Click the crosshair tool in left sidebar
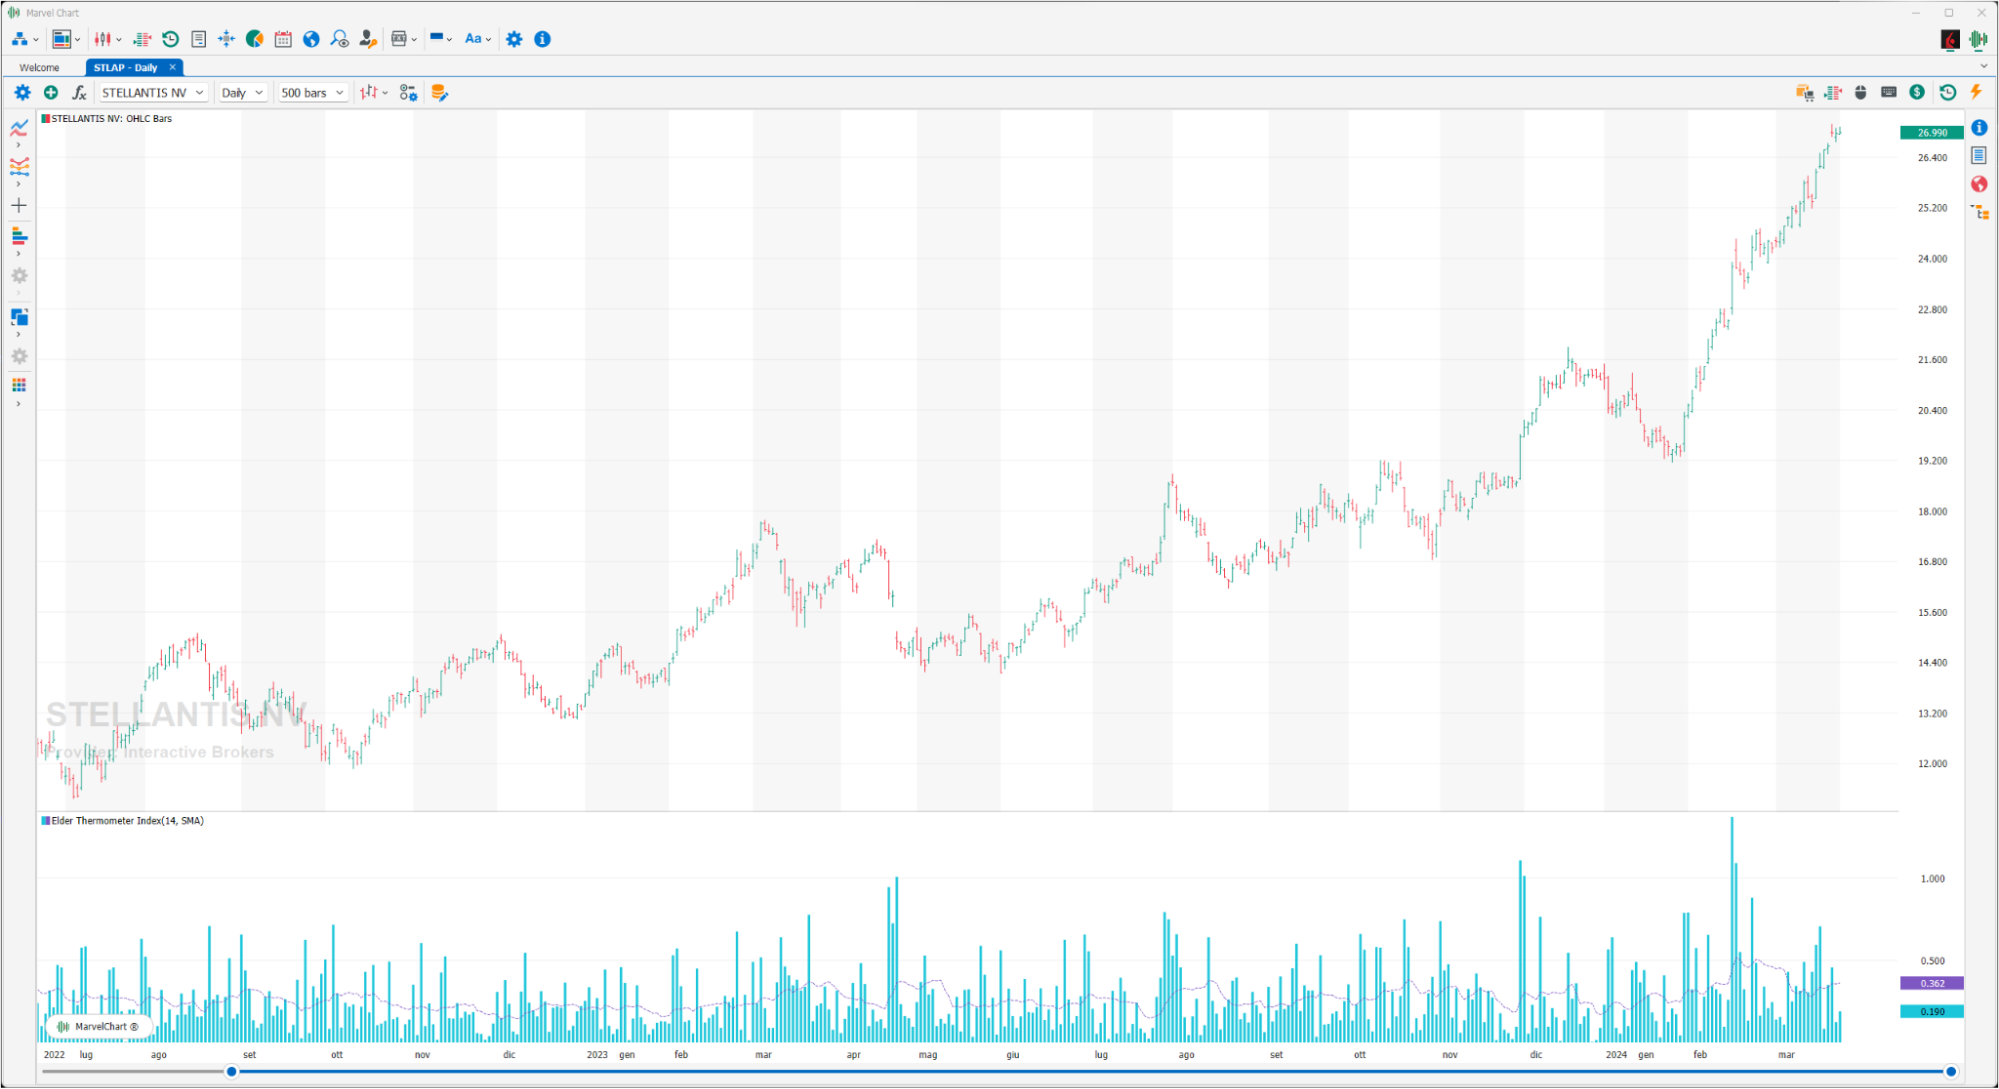This screenshot has width=1999, height=1089. pyautogui.click(x=19, y=205)
